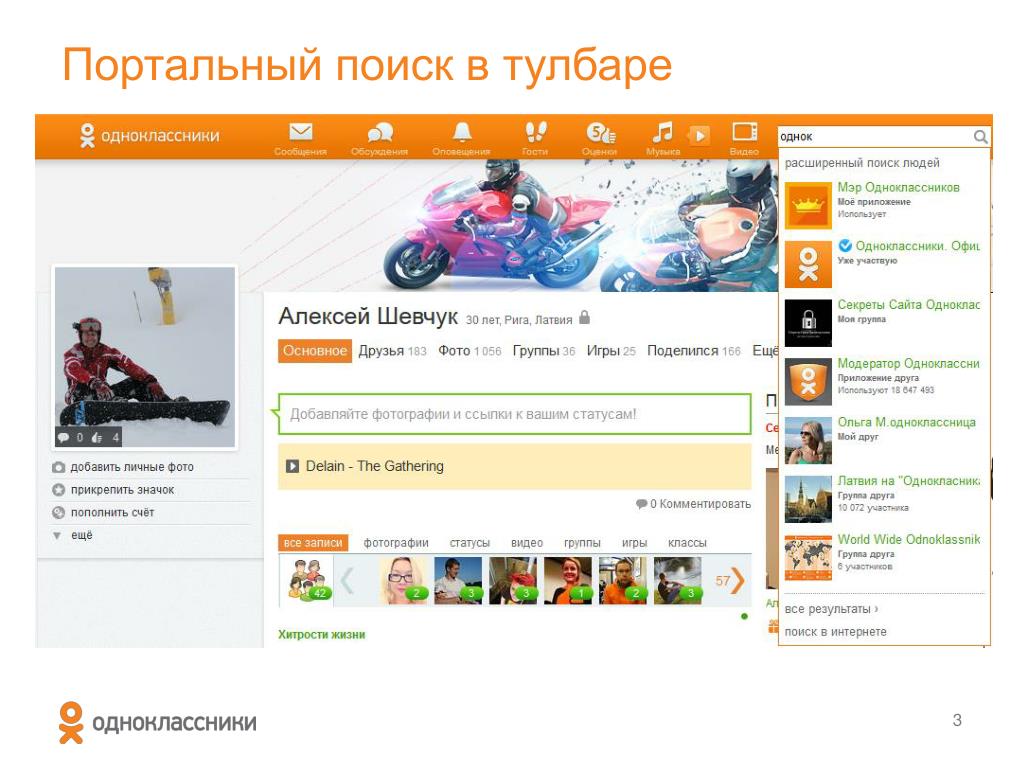The image size is (1024, 768).
Task: Click the thumbs-up count on profile photo
Action: click(x=105, y=438)
